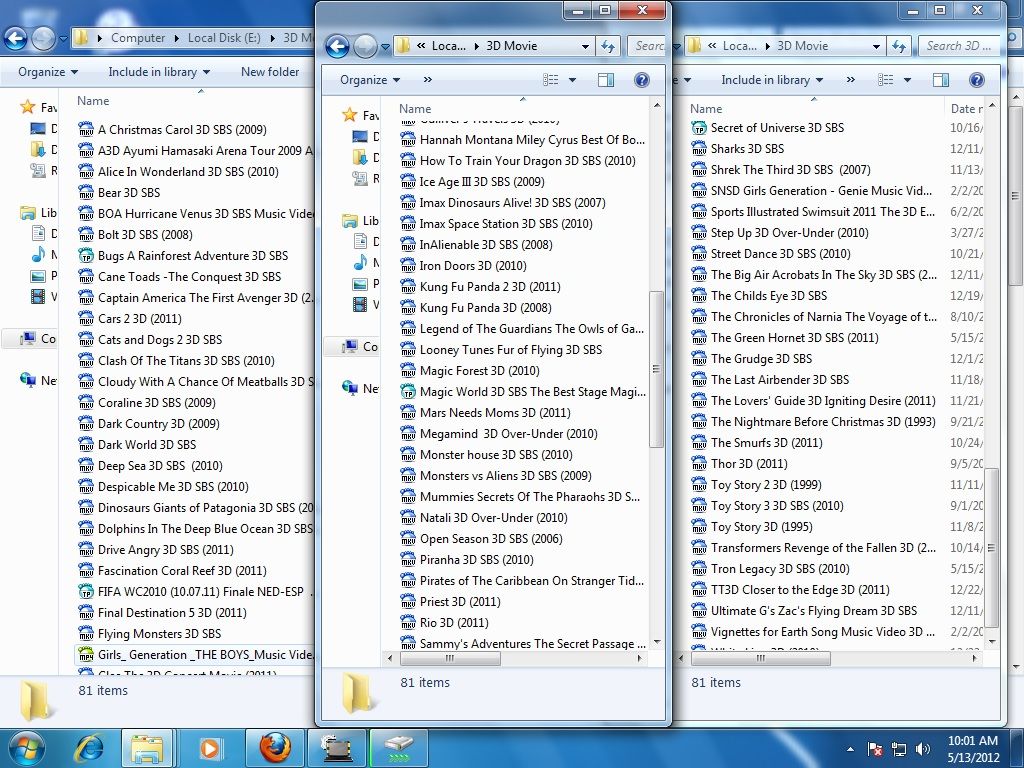Image resolution: width=1024 pixels, height=768 pixels.
Task: Click the middle window's horizontal scrollbar thumb
Action: [x=449, y=658]
